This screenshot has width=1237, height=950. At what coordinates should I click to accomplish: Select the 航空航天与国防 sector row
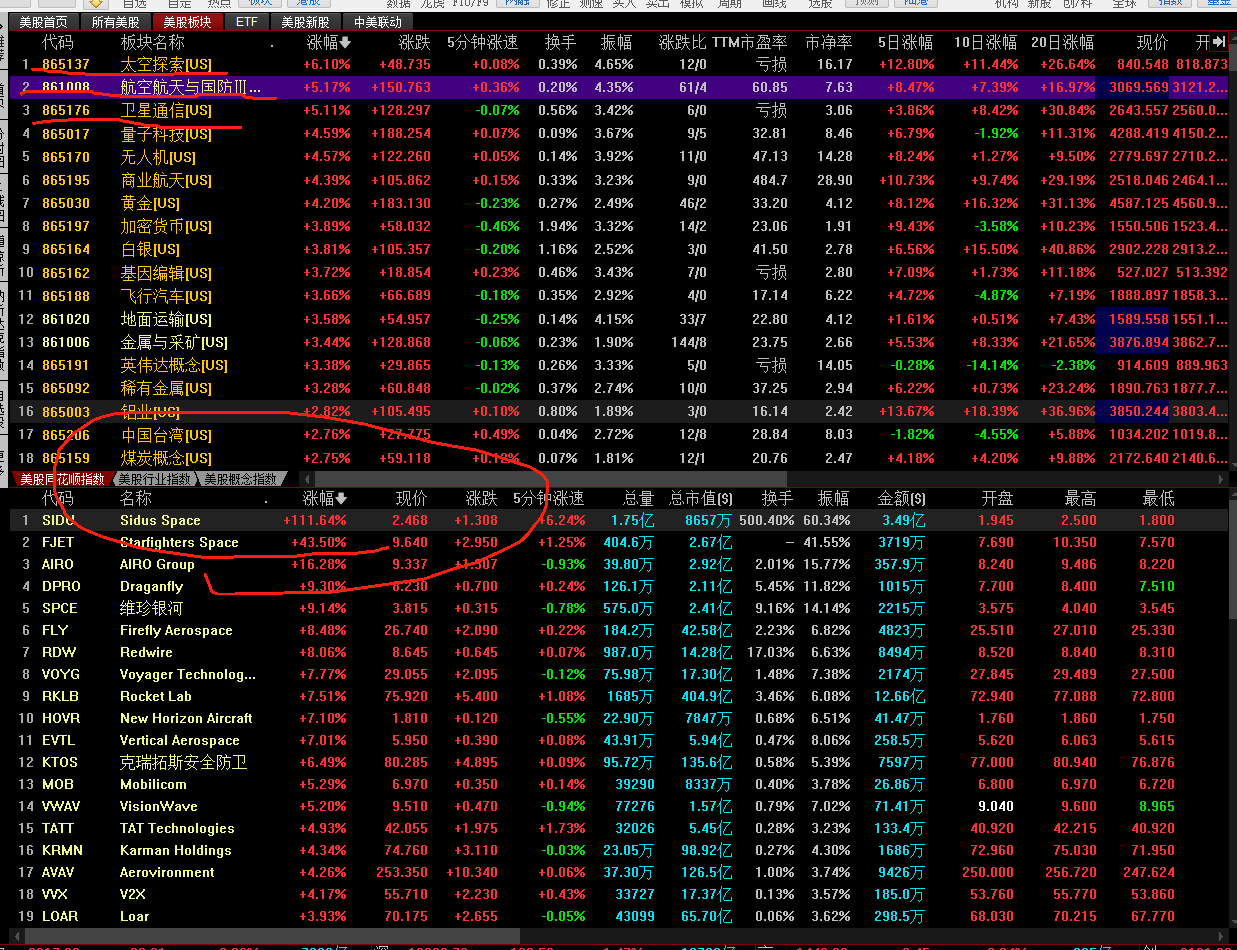(618, 87)
